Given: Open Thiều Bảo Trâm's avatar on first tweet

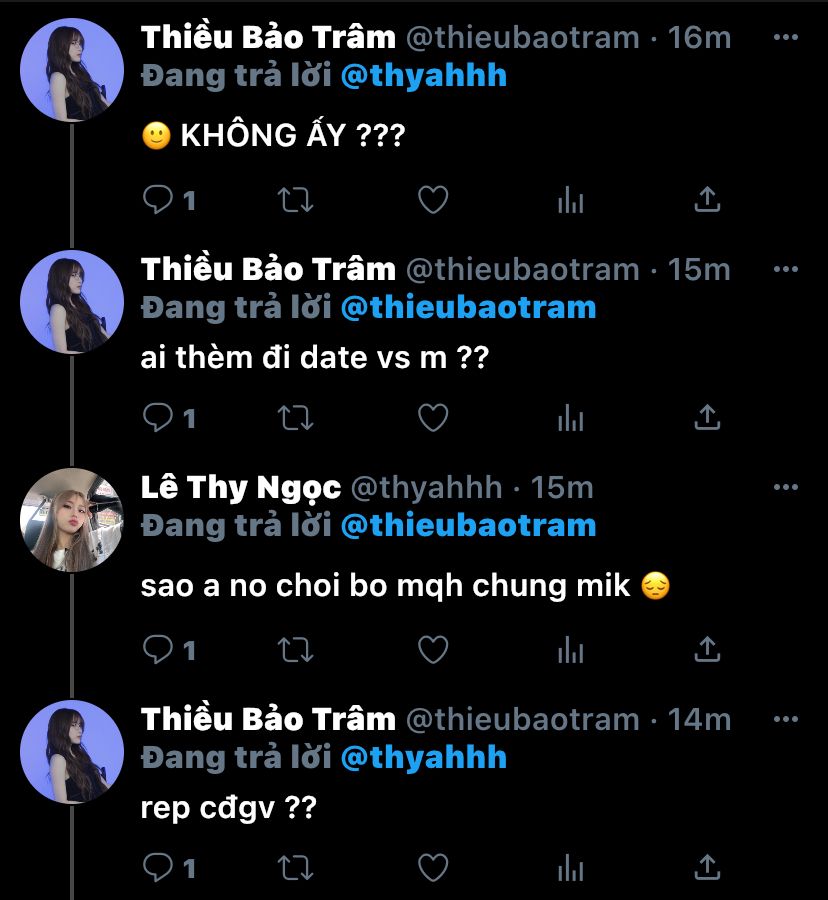Looking at the screenshot, I should (x=71, y=69).
